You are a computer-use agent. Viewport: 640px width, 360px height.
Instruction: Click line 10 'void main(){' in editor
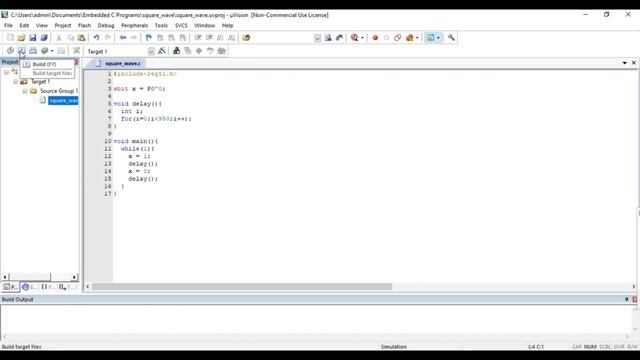[x=136, y=141]
